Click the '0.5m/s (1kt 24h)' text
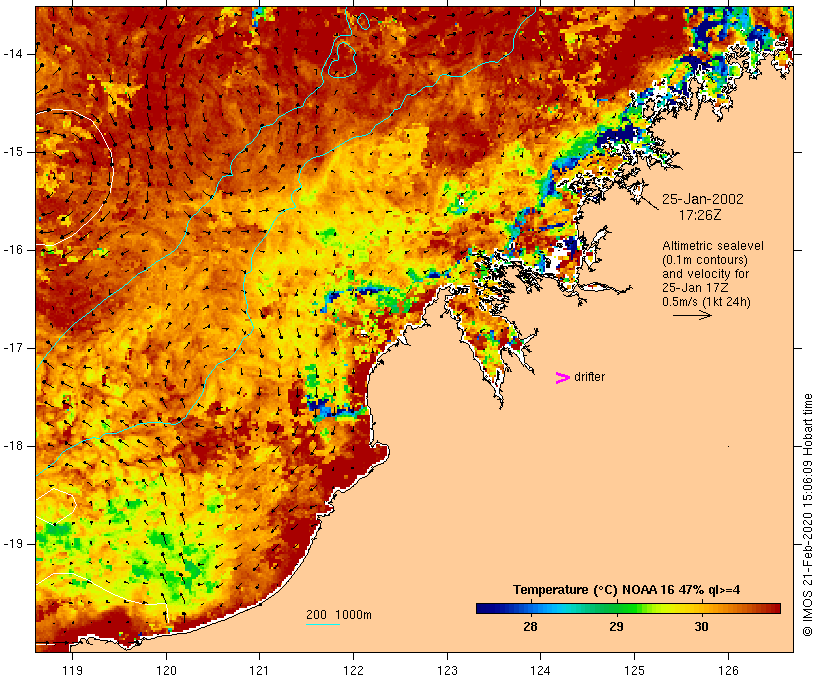Image resolution: width=820 pixels, height=680 pixels. 707,302
